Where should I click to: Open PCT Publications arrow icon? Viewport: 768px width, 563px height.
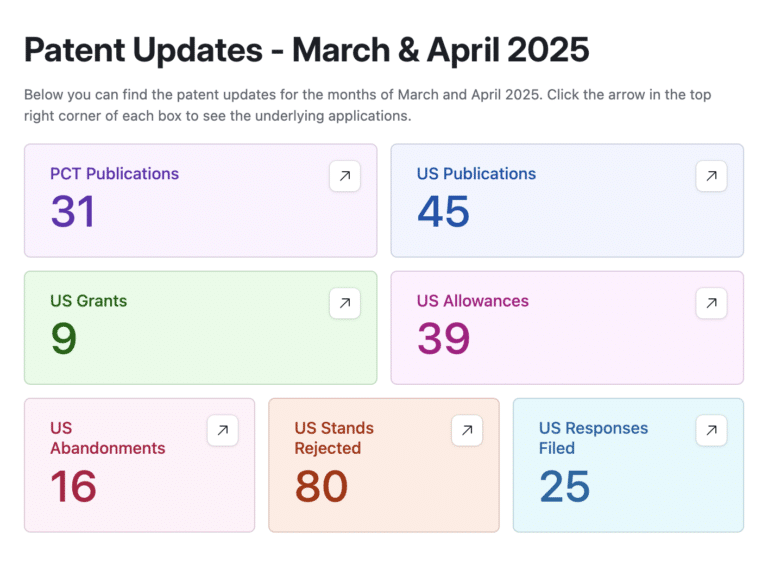coord(345,176)
